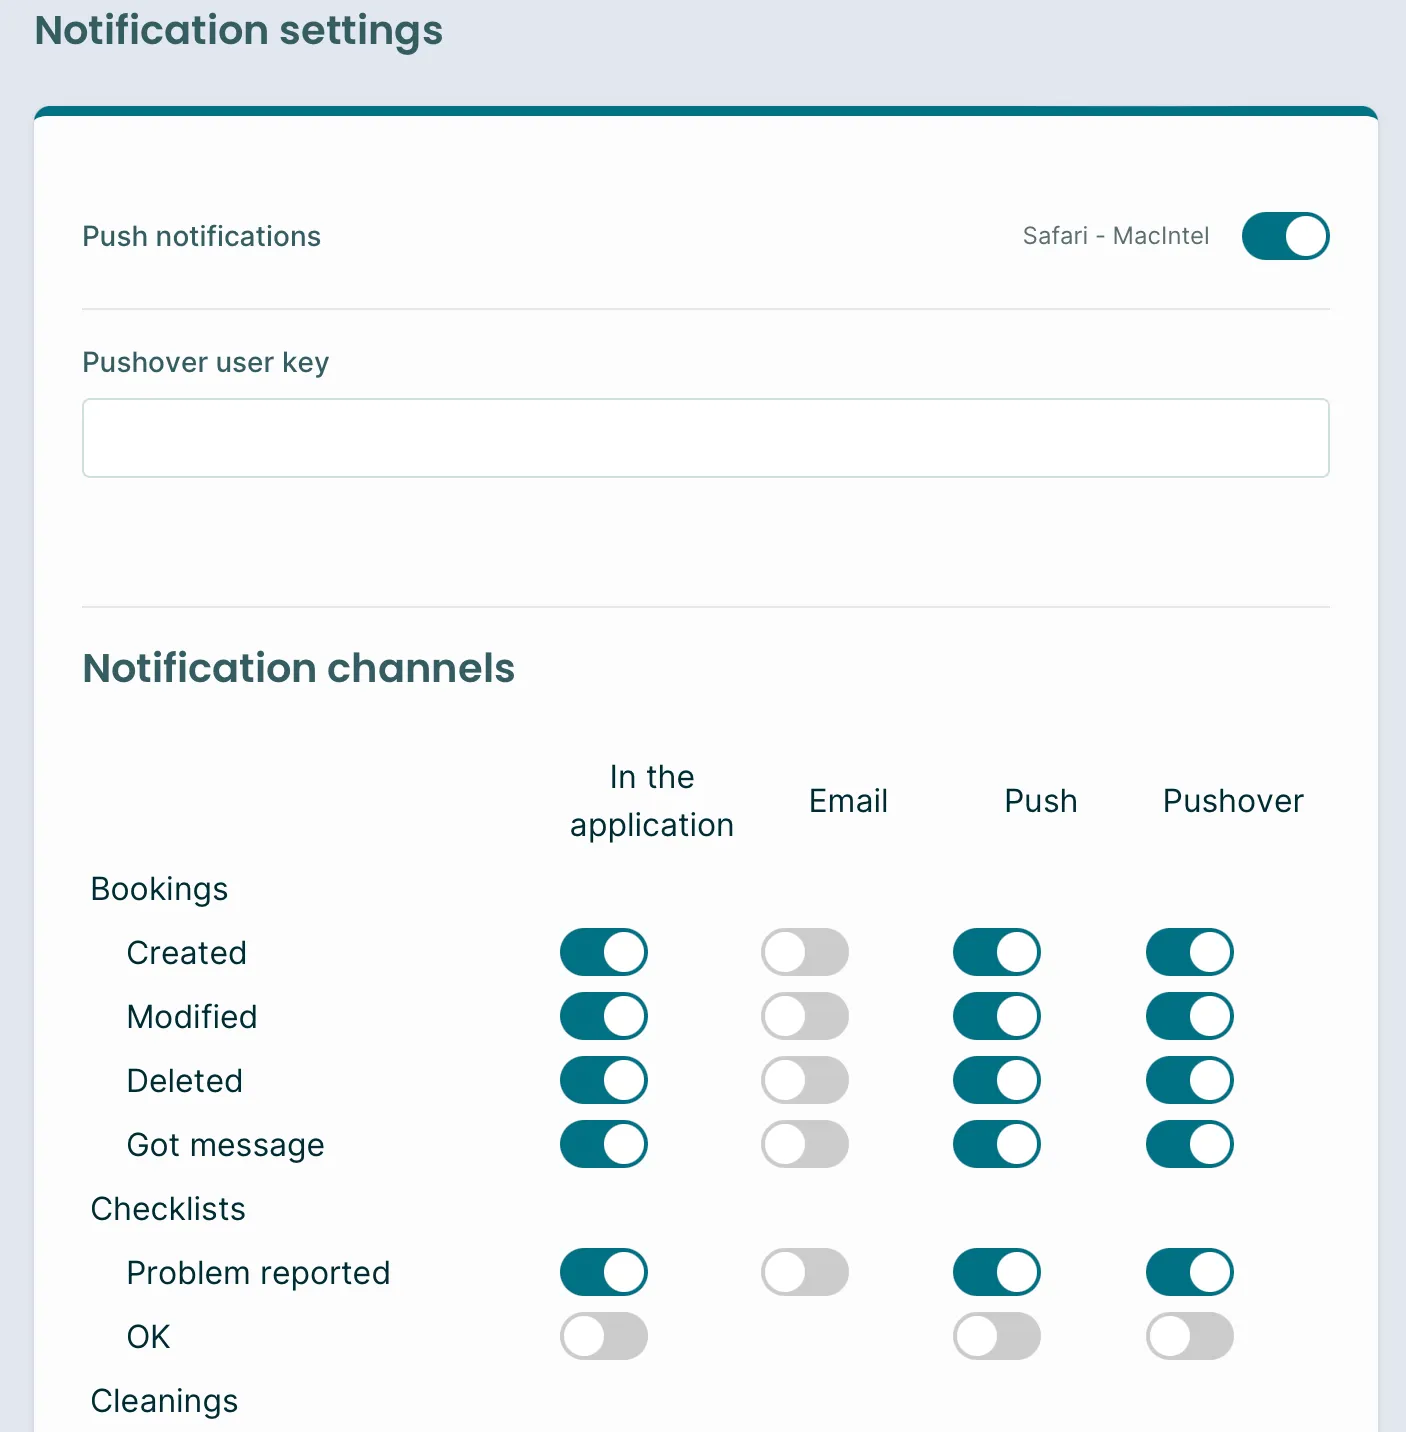Click the "Got message" row label
Viewport: 1406px width, 1432px height.
[225, 1145]
